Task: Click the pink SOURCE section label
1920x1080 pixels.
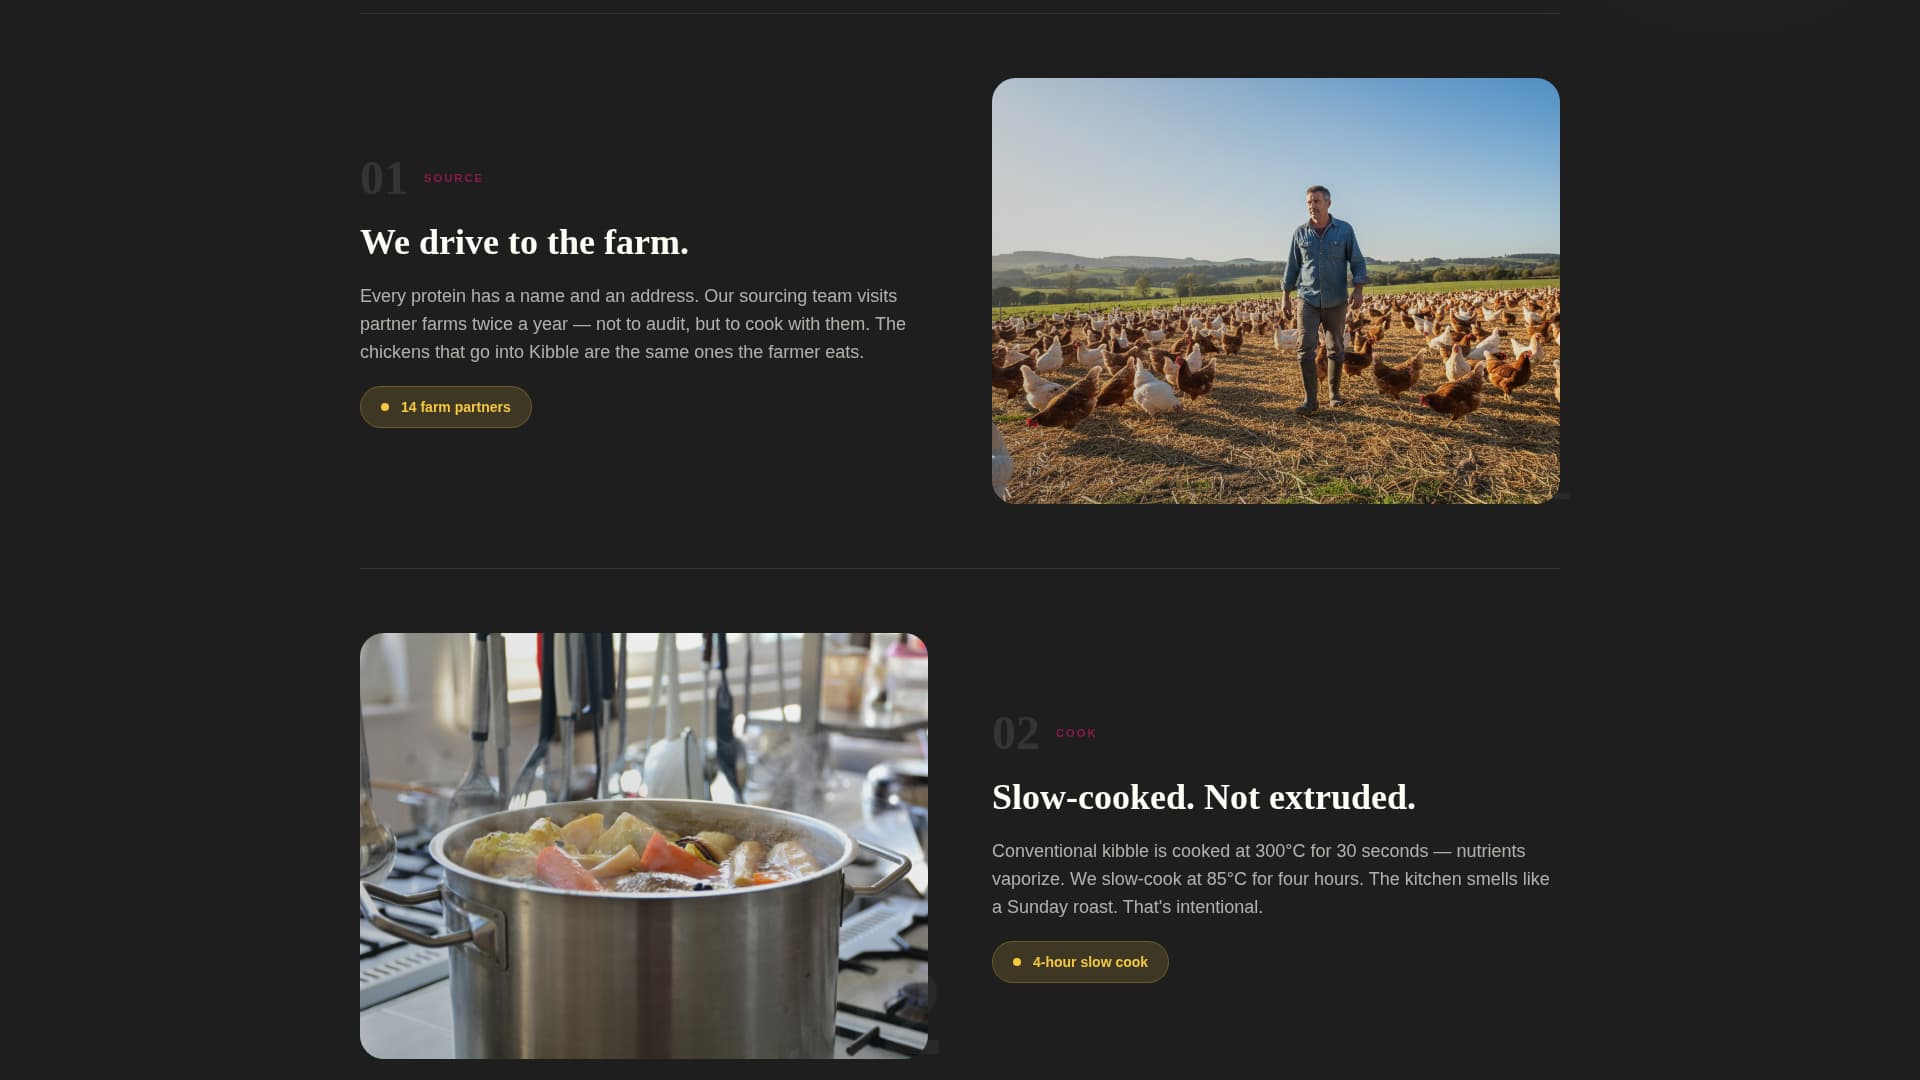Action: [453, 178]
